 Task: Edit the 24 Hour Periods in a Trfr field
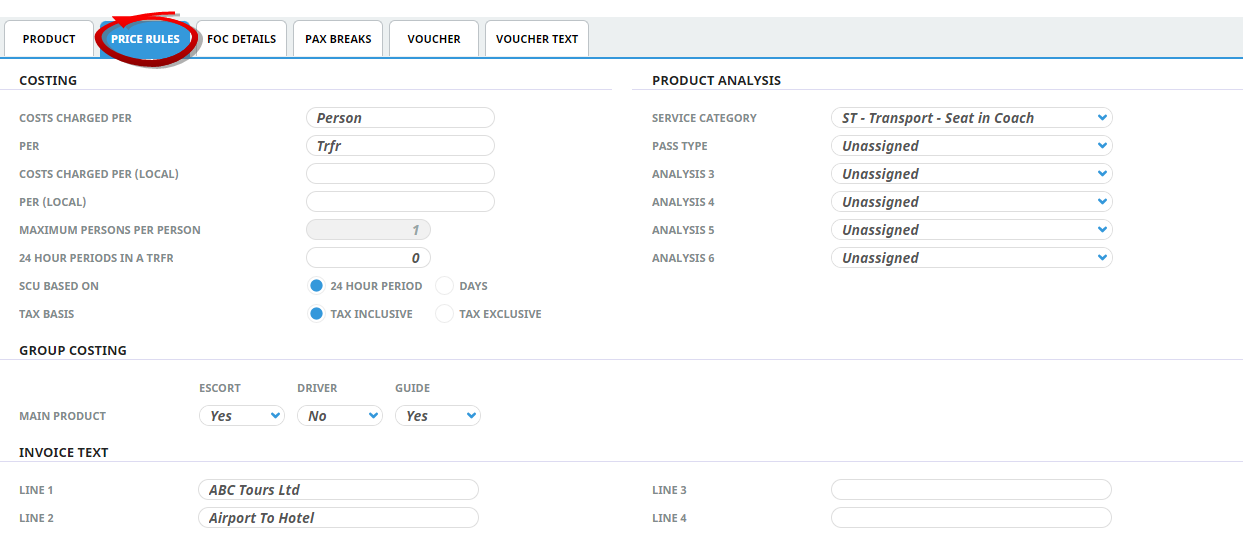[x=368, y=258]
